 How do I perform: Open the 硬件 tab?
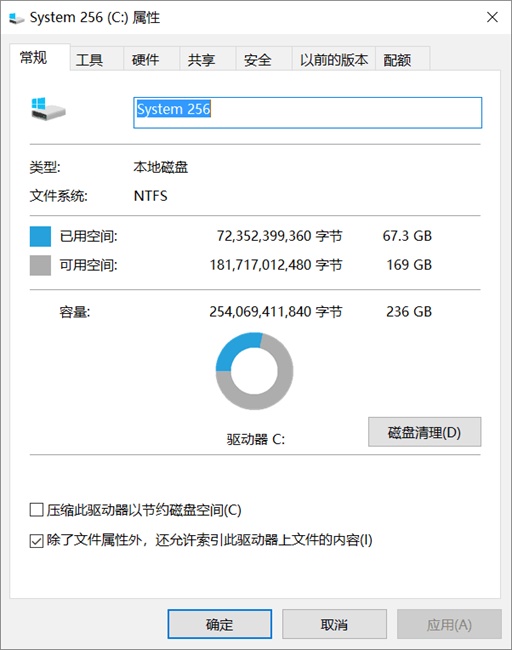click(x=151, y=59)
